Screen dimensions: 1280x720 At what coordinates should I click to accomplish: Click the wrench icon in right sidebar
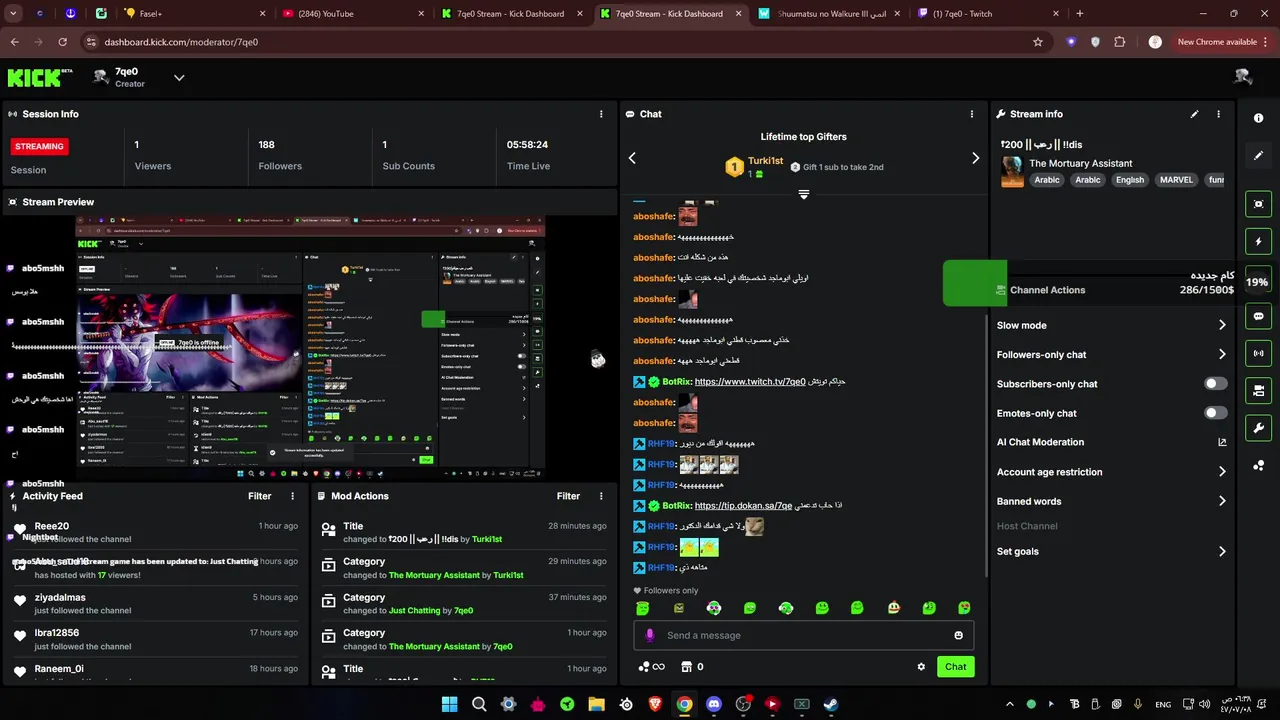[1258, 428]
